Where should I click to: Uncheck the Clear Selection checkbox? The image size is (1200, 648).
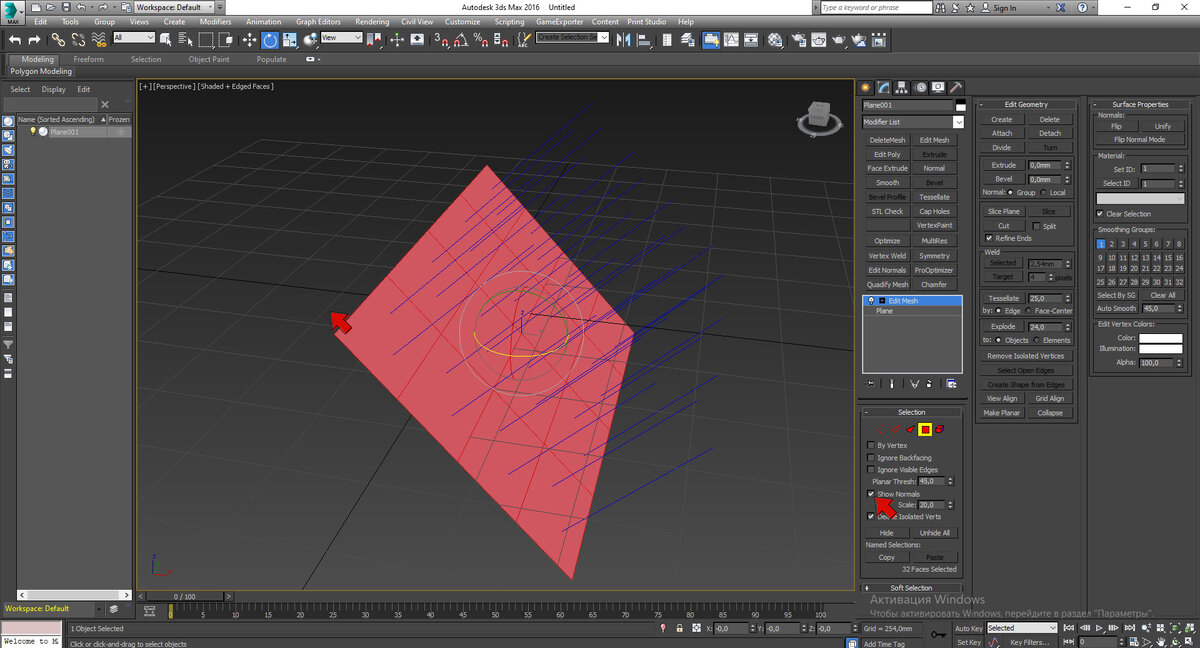1100,214
